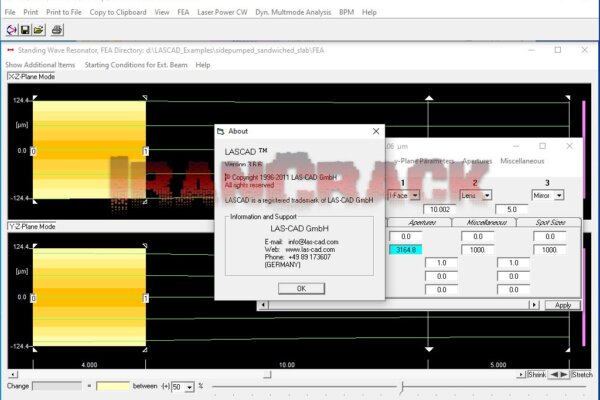Image resolution: width=600 pixels, height=400 pixels.
Task: Click the upward lens arrow marker in X-Z plot
Action: pos(429,98)
